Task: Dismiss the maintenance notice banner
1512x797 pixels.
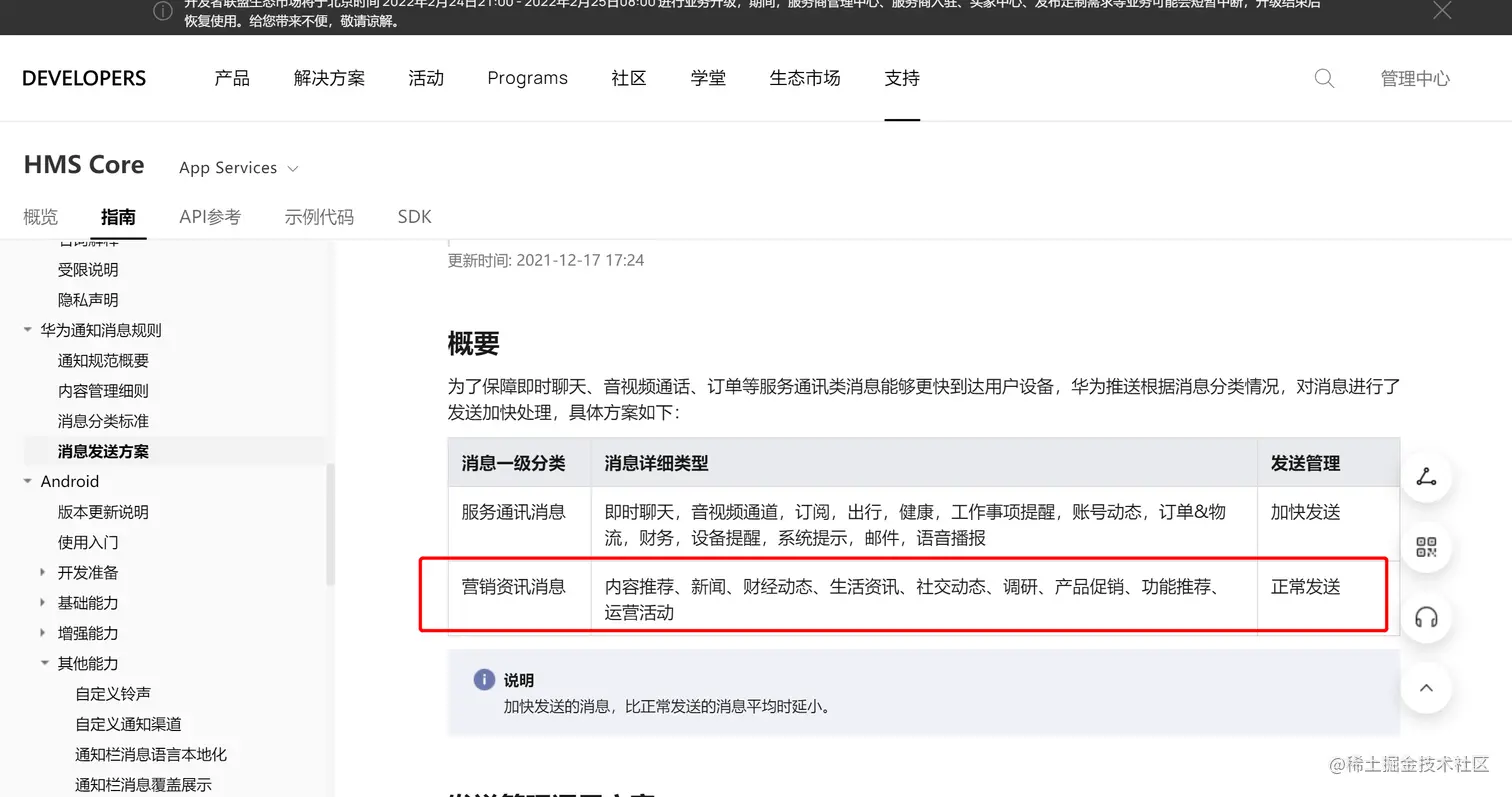Action: 1442,11
